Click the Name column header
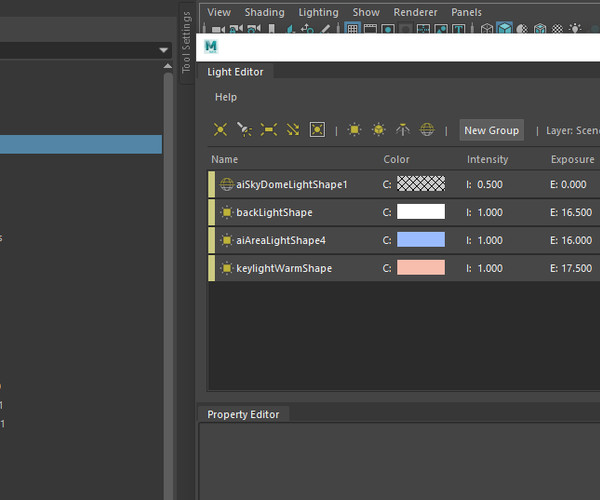600x500 pixels. click(225, 159)
